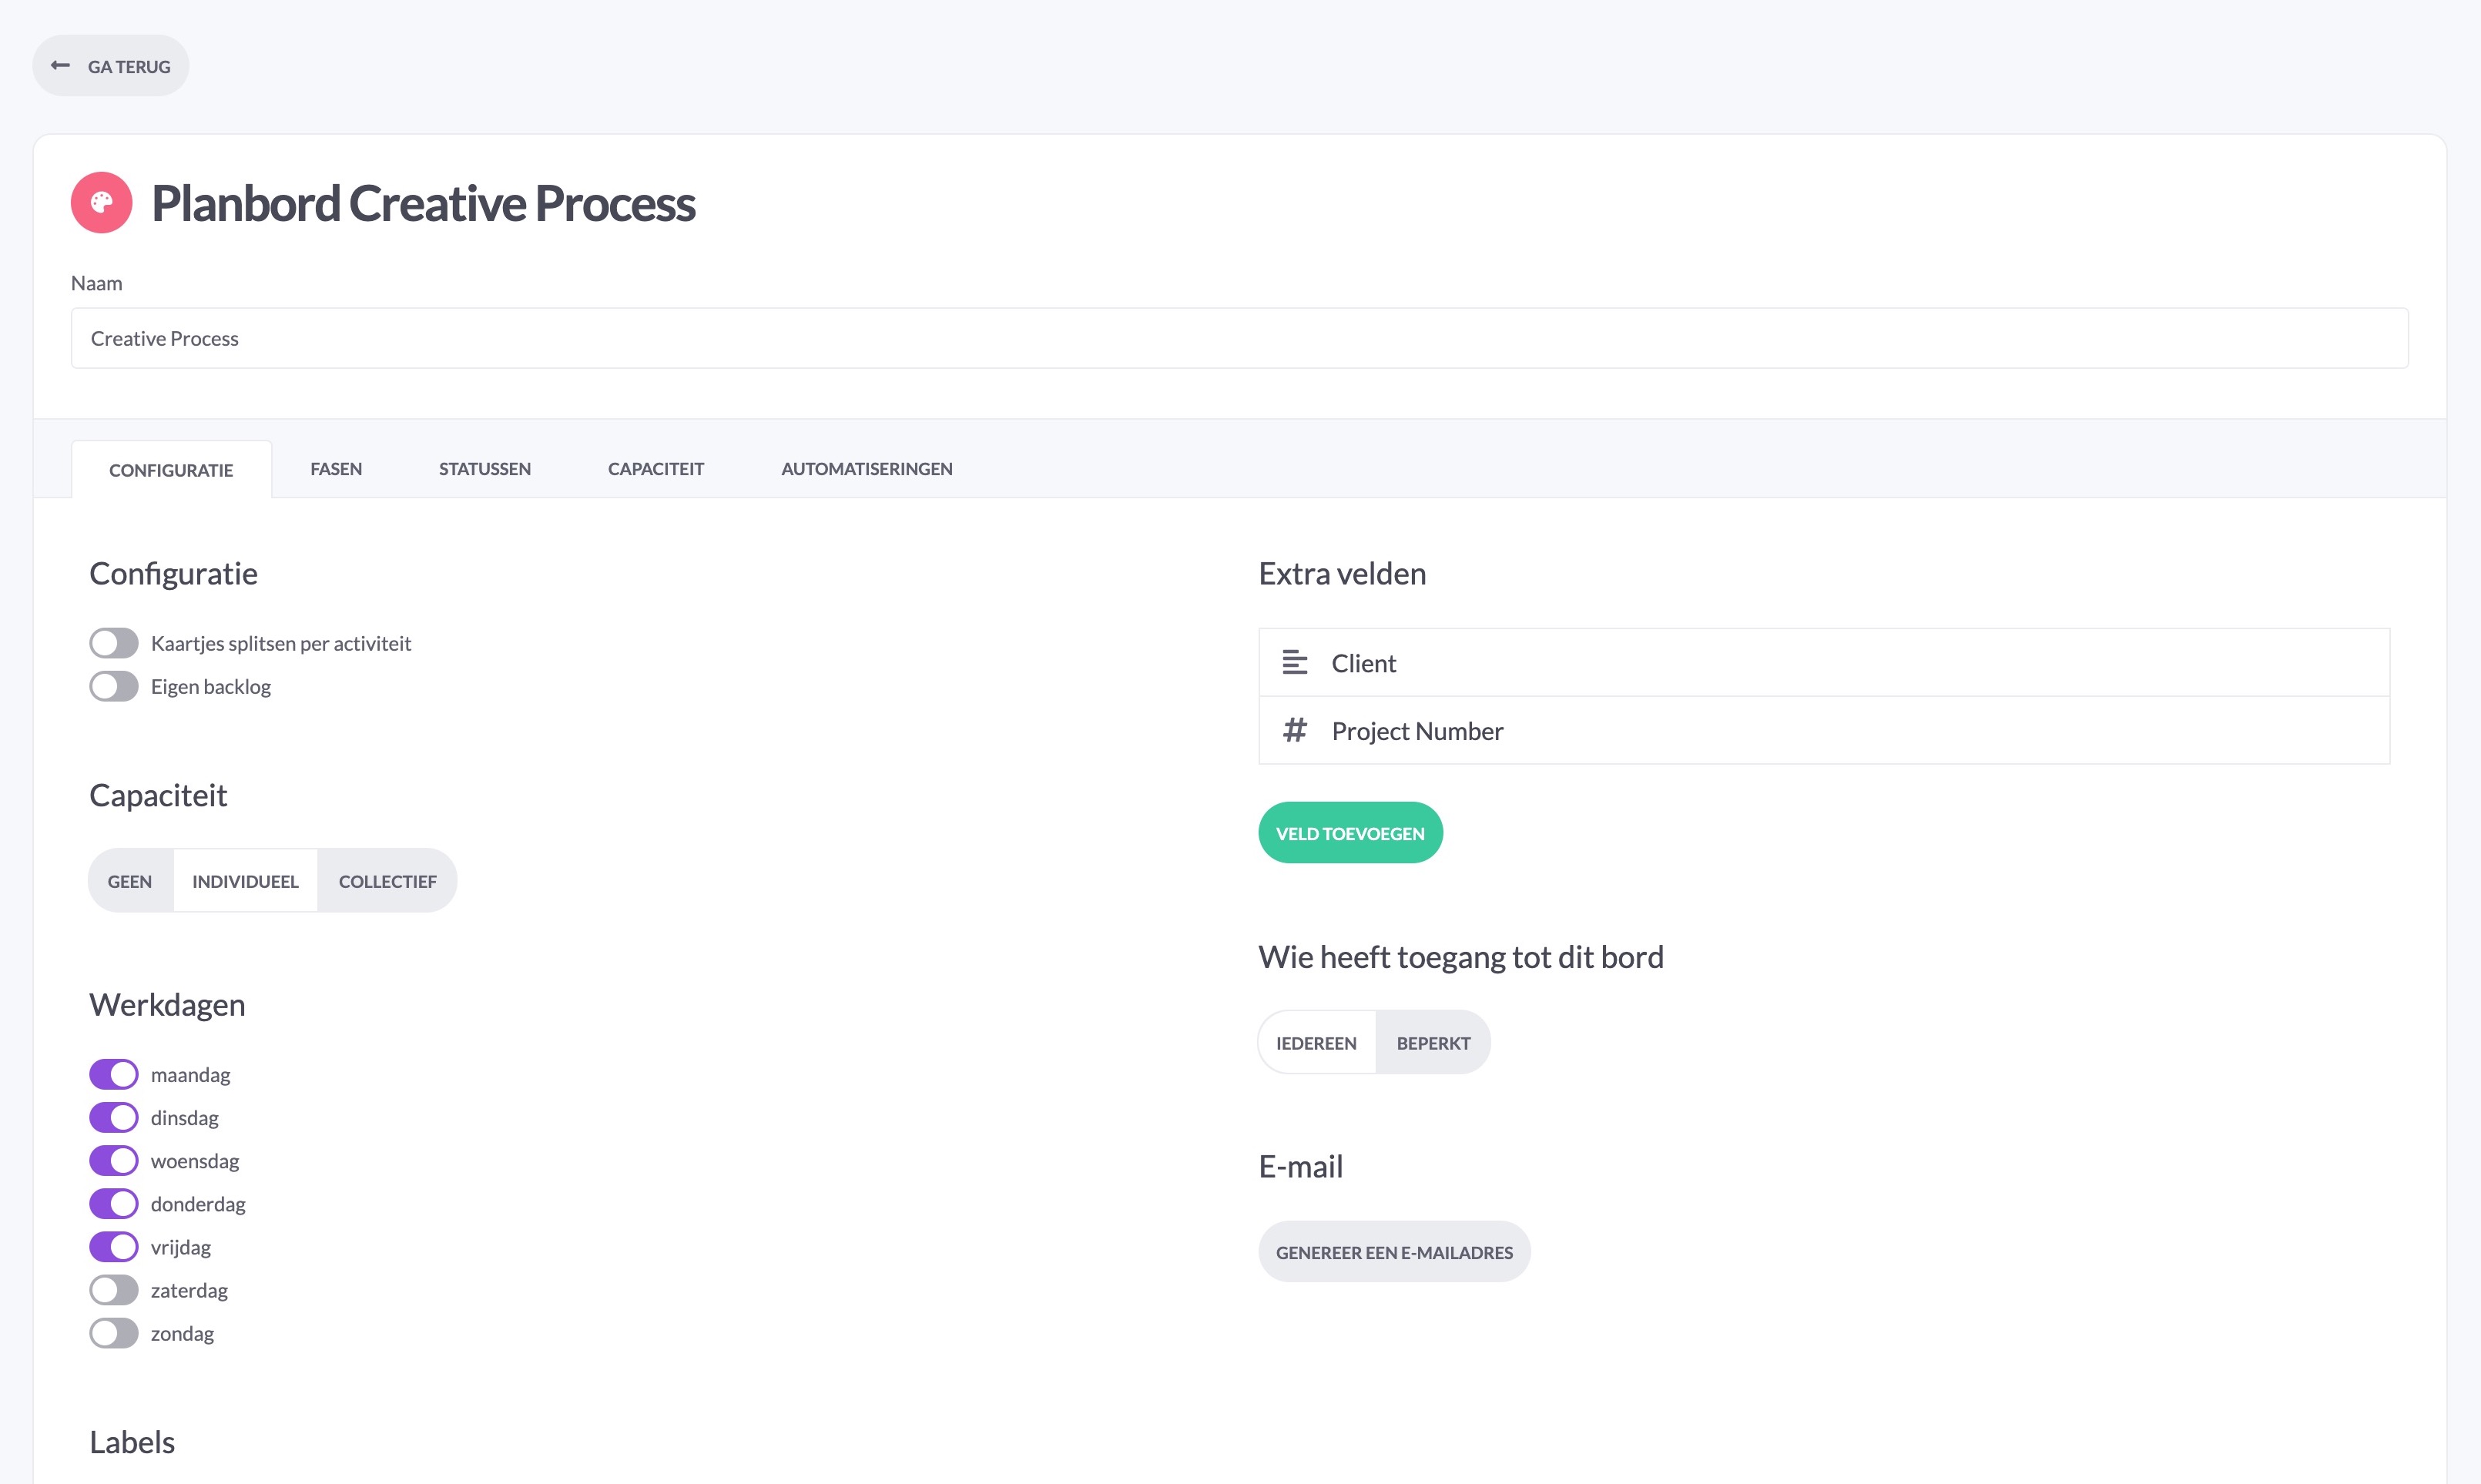Select Collectief capacity option

[388, 881]
